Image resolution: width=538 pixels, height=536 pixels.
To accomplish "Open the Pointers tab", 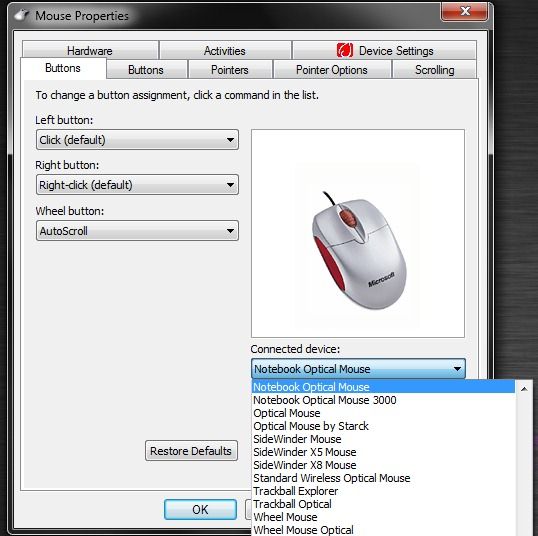I will coord(230,70).
